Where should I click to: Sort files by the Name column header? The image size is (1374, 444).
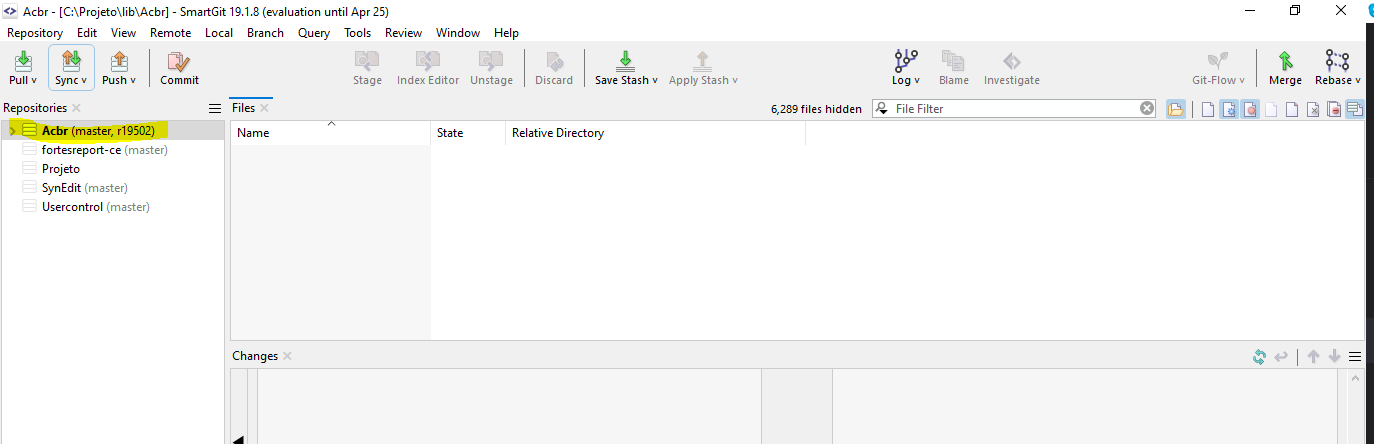(330, 133)
